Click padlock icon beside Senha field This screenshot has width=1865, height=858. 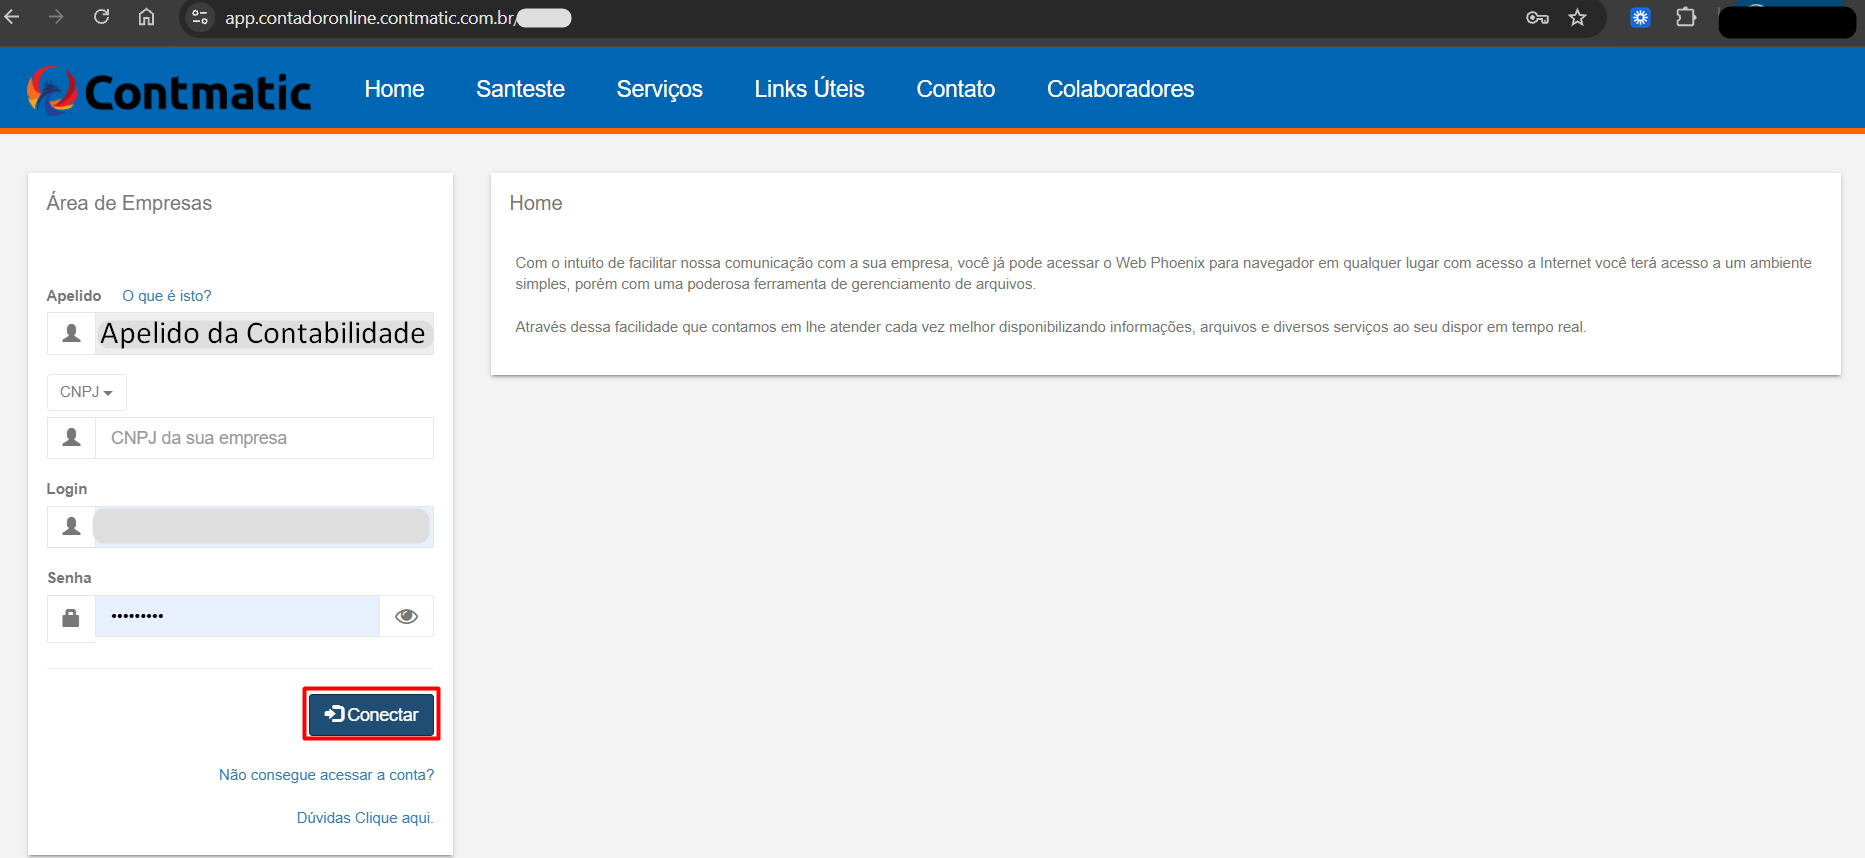pos(71,618)
